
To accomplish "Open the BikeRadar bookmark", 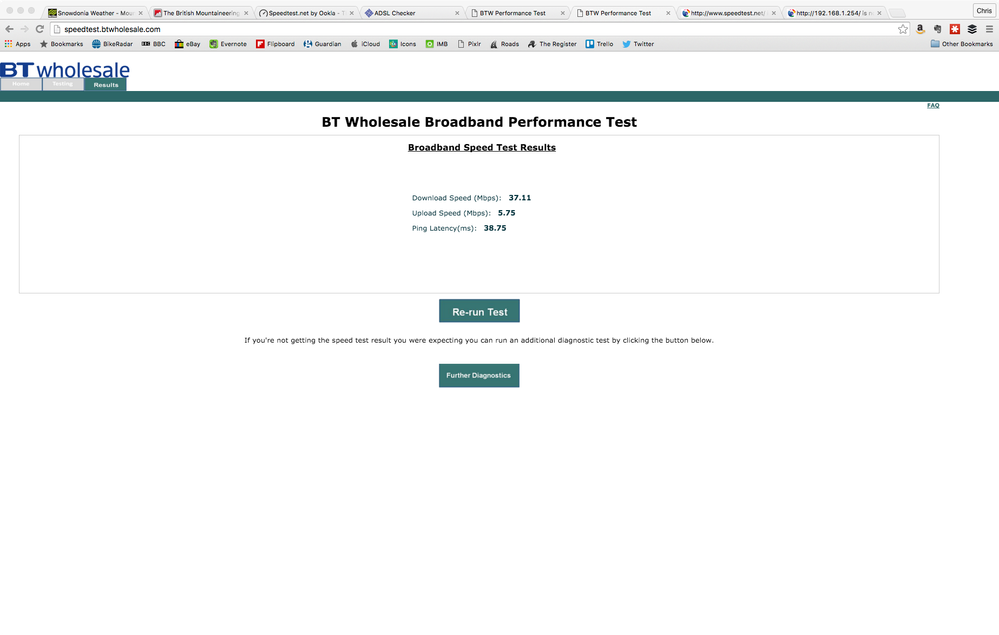I will coord(112,44).
